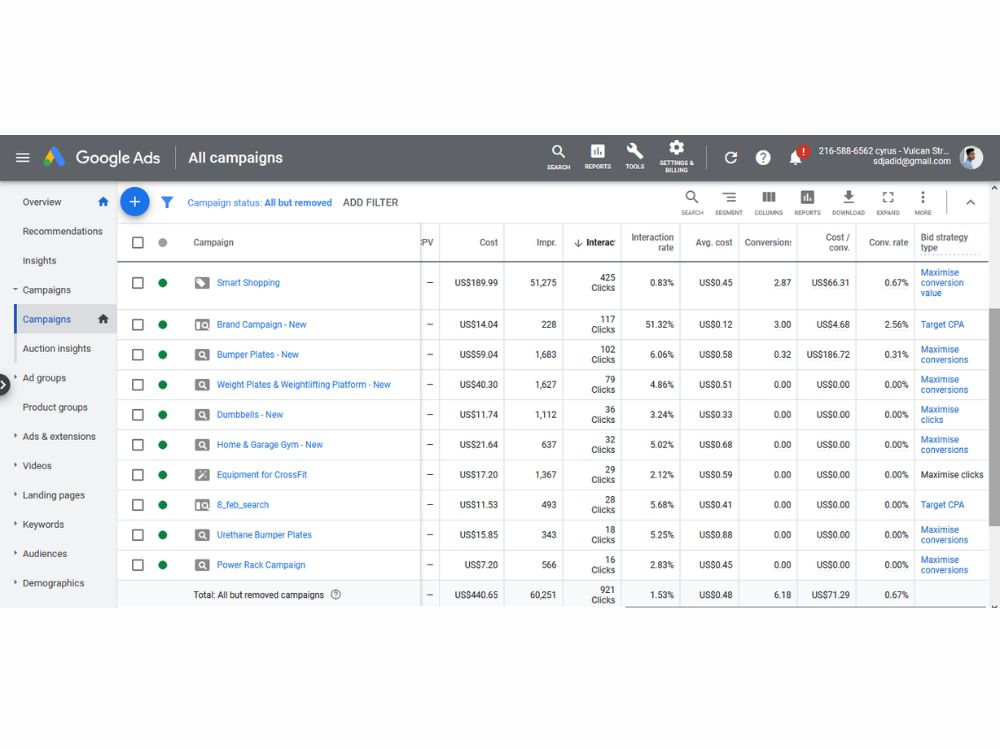Viewport: 1000px width, 750px height.
Task: Expand Ads & extensions in sidebar
Action: (x=15, y=436)
